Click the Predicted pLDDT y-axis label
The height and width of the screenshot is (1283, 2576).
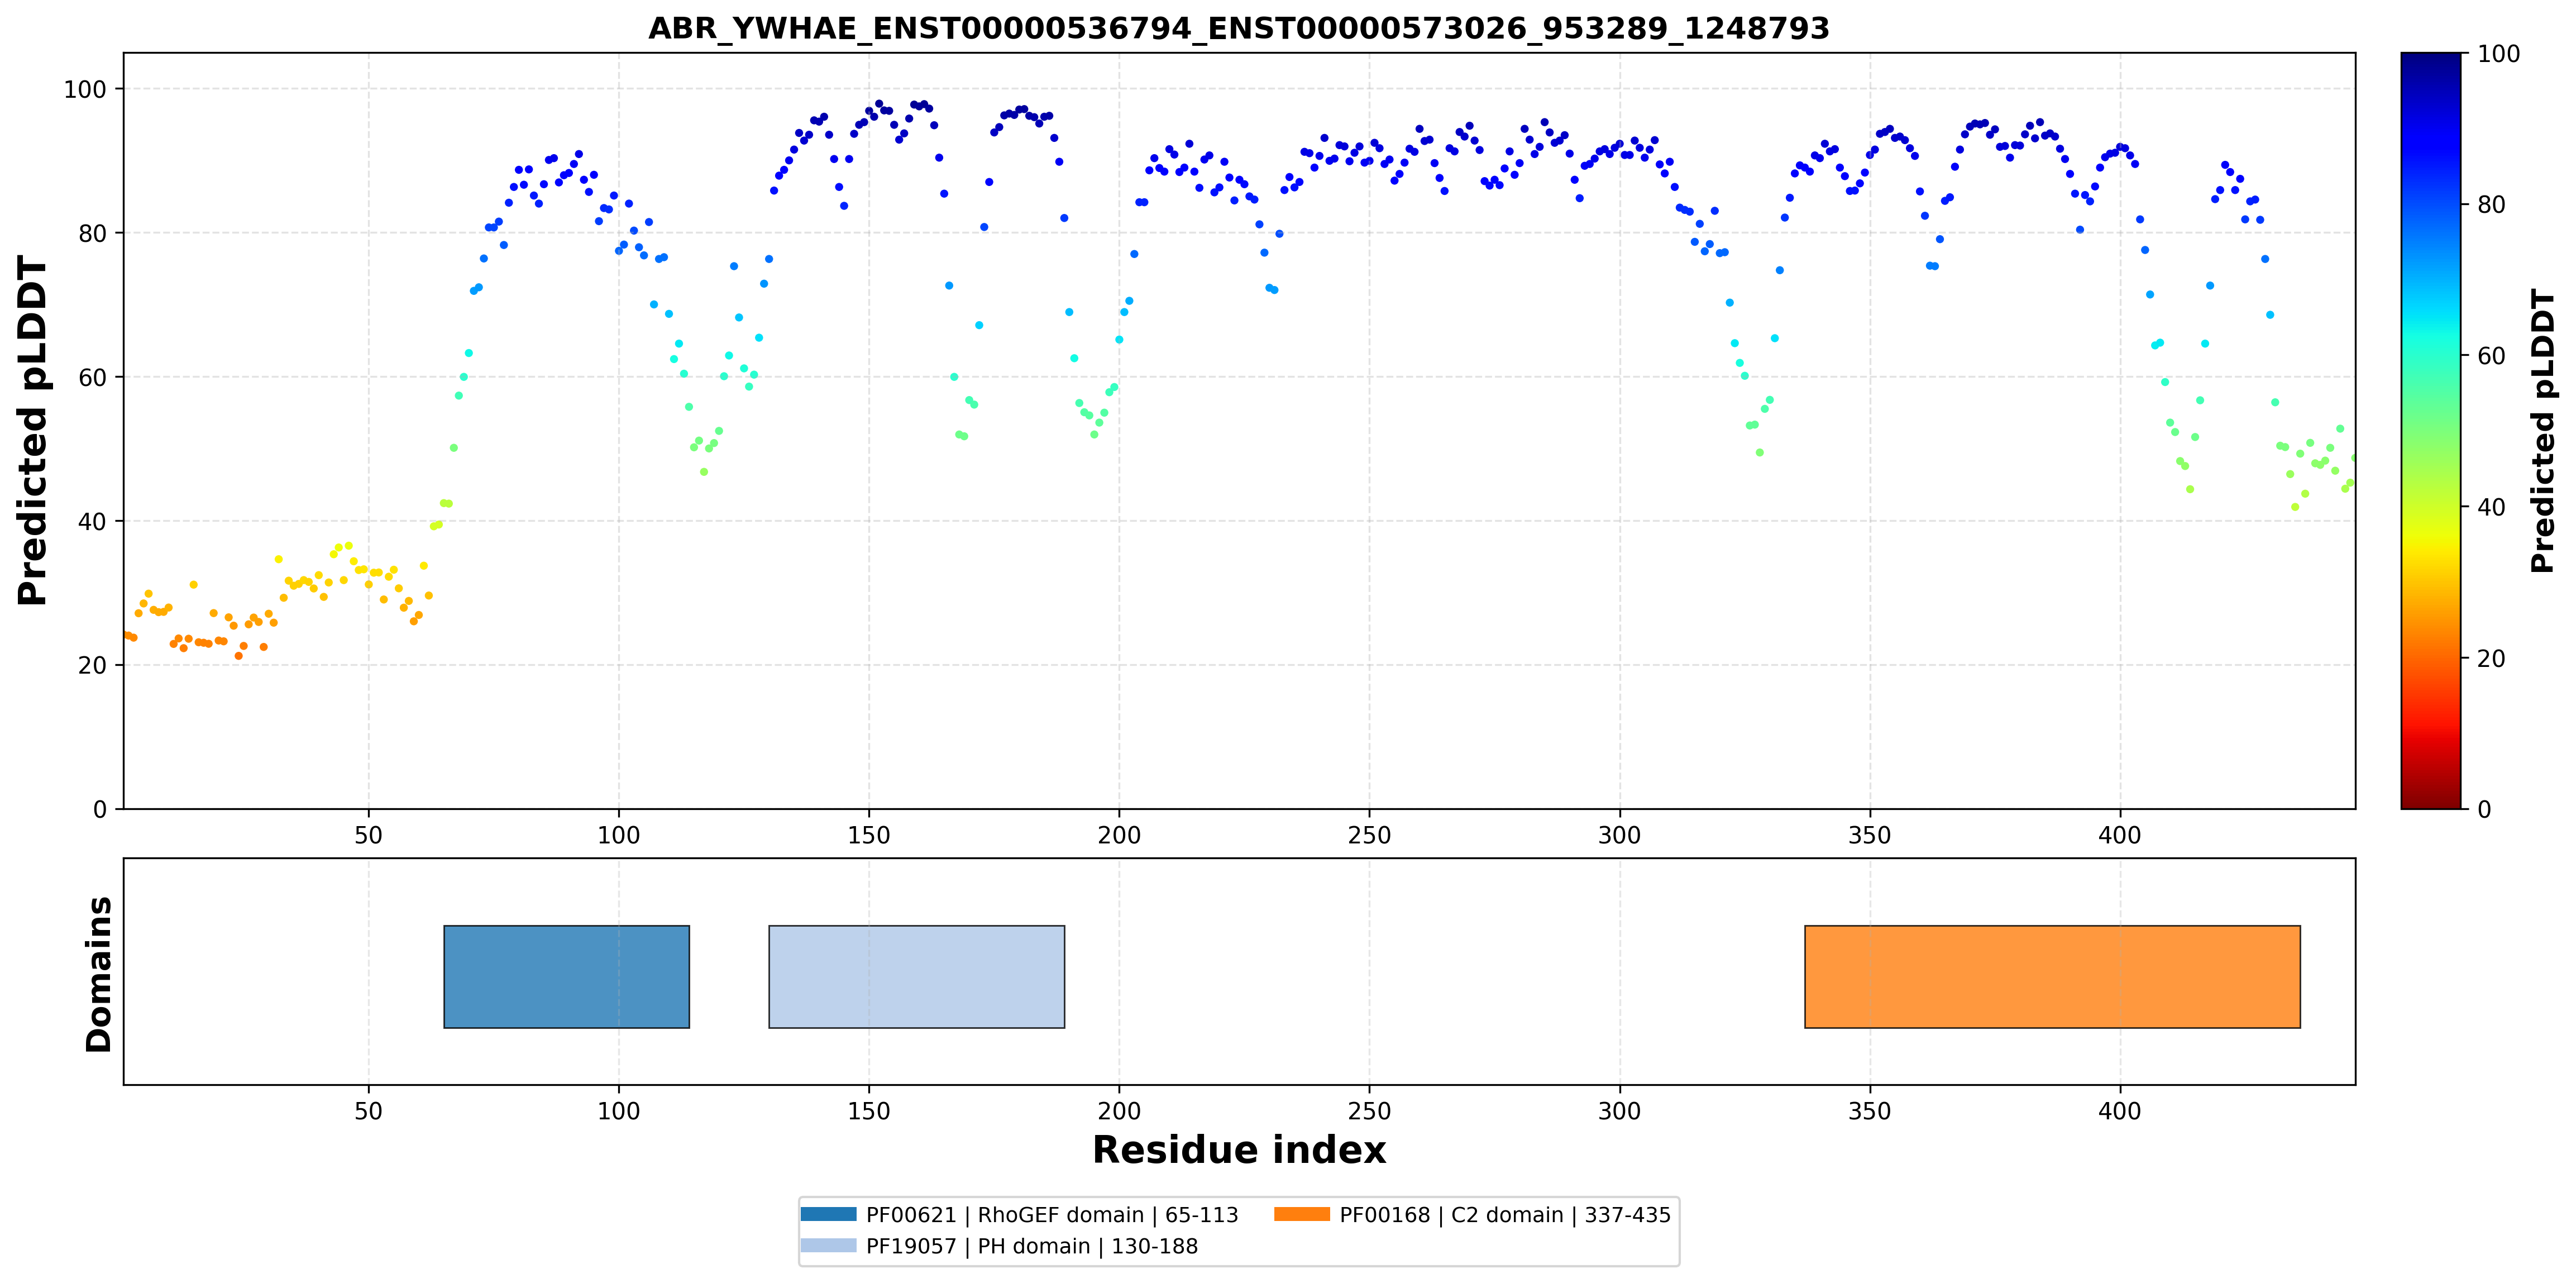[x=32, y=431]
